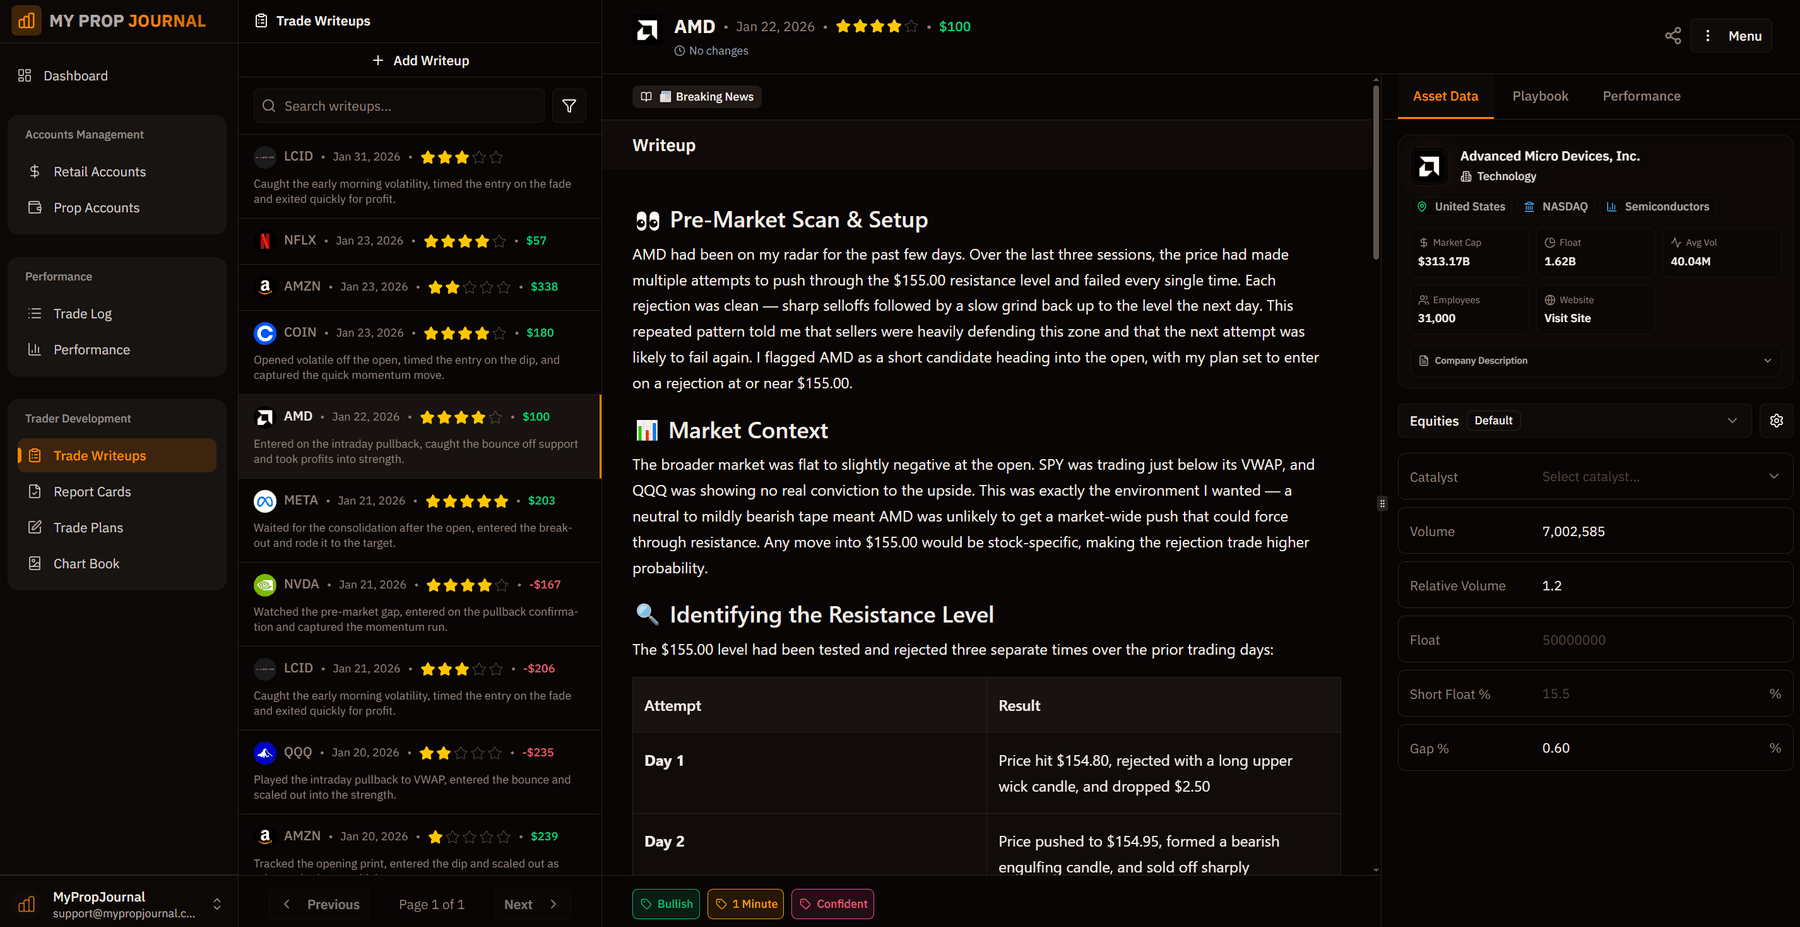Toggle the Confident tag

point(833,904)
